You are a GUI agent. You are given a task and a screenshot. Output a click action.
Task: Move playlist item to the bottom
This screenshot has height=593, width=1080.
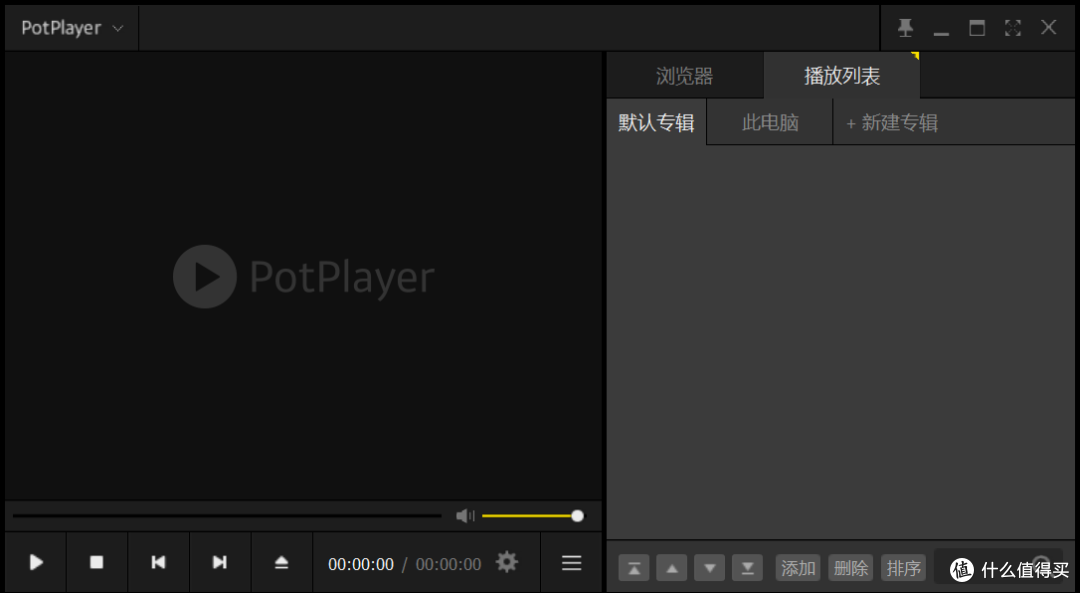(747, 568)
